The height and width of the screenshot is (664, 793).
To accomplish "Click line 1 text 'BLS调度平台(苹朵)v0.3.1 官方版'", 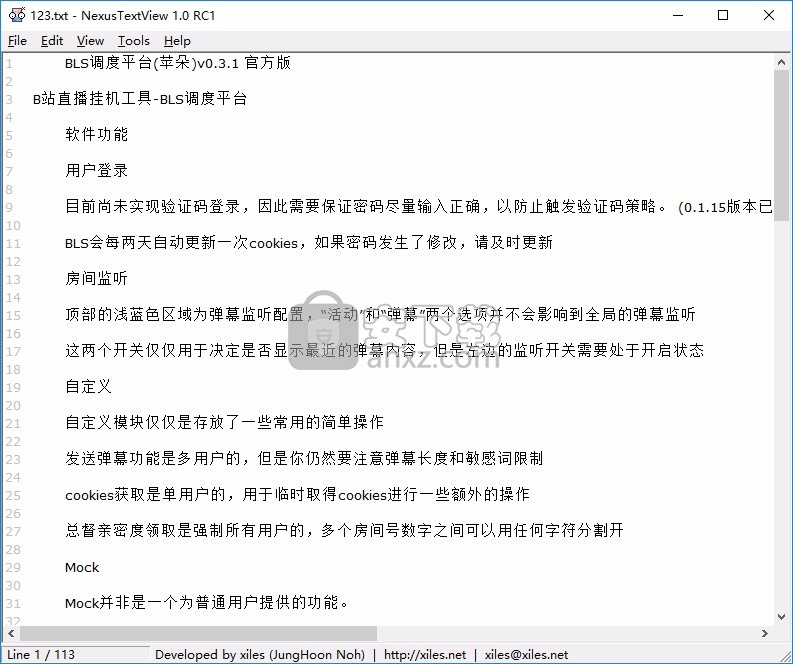I will point(178,63).
